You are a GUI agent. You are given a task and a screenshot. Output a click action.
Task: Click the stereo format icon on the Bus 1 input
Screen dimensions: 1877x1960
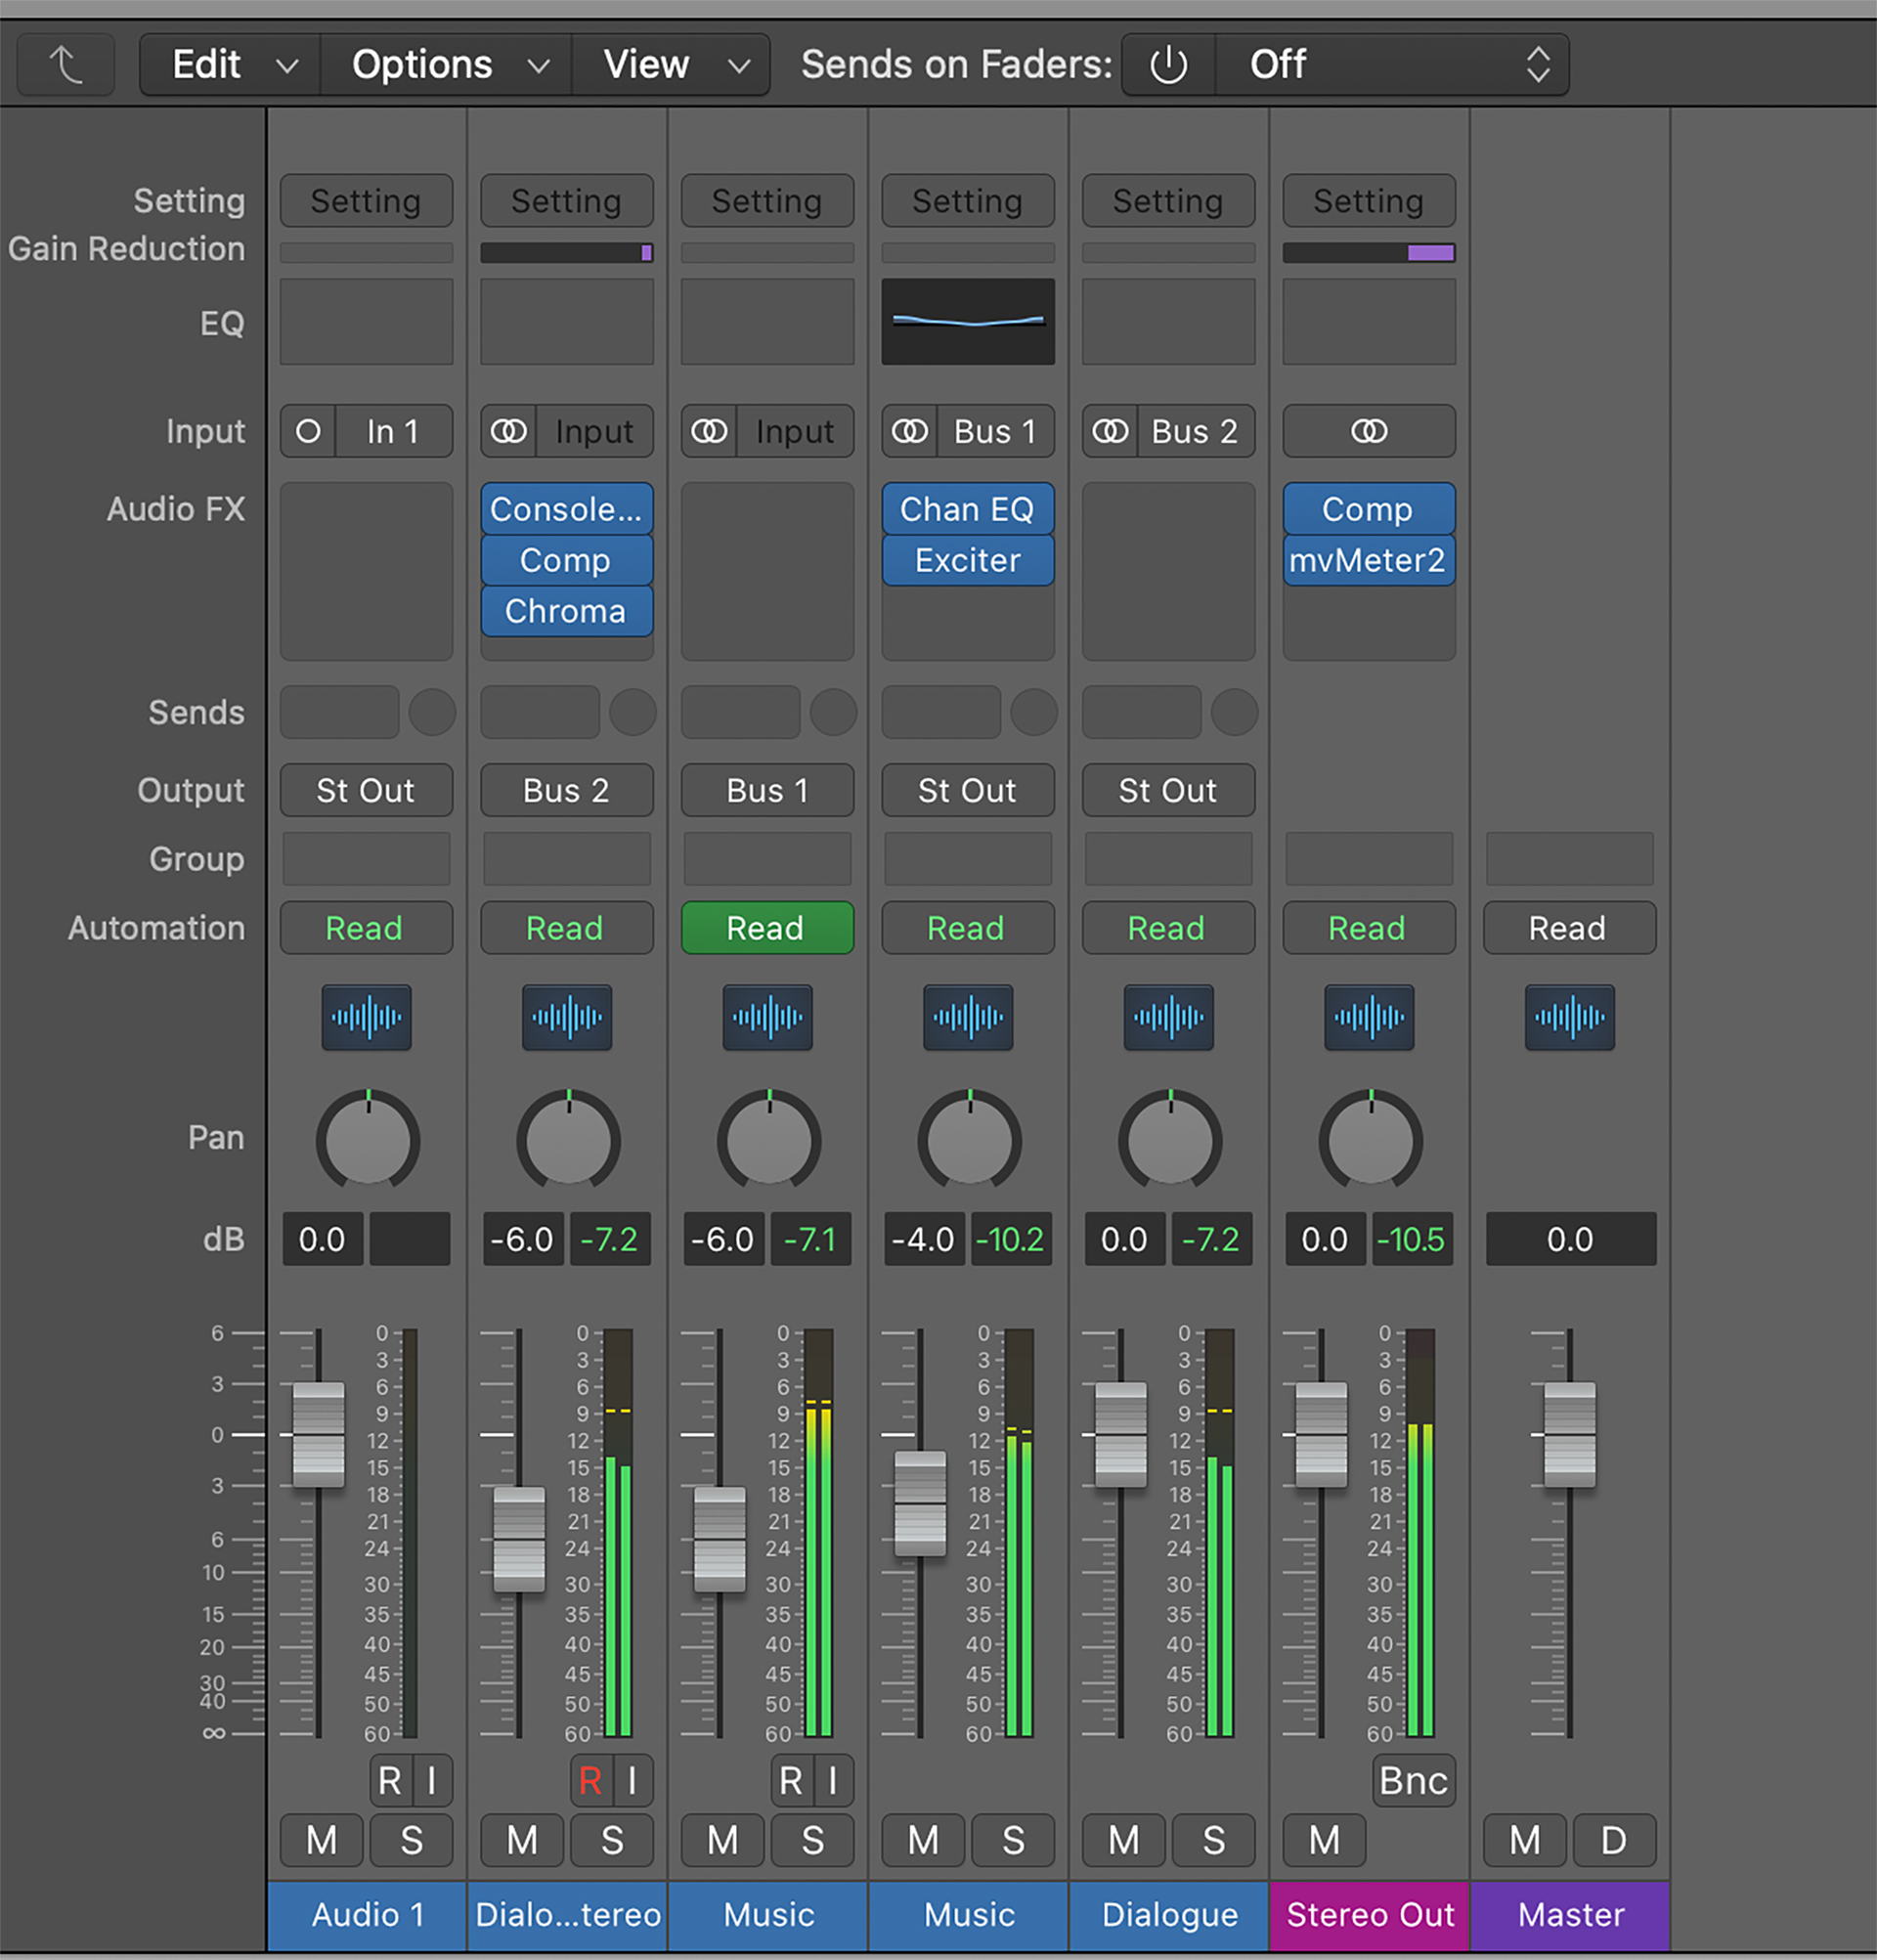tap(910, 431)
